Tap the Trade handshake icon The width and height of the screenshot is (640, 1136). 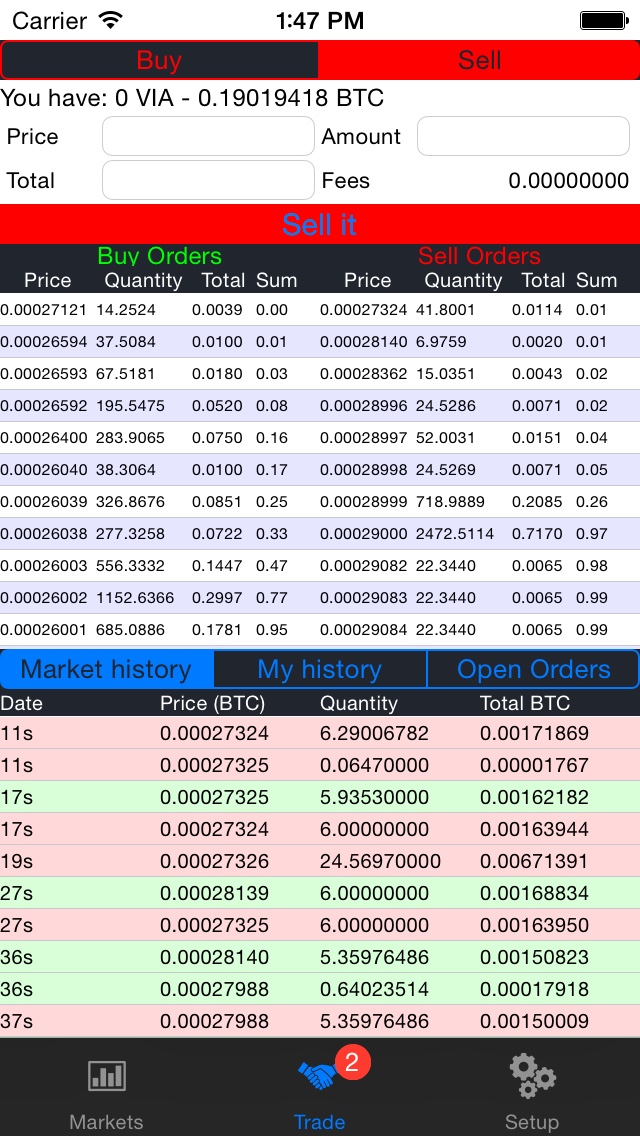[318, 1076]
